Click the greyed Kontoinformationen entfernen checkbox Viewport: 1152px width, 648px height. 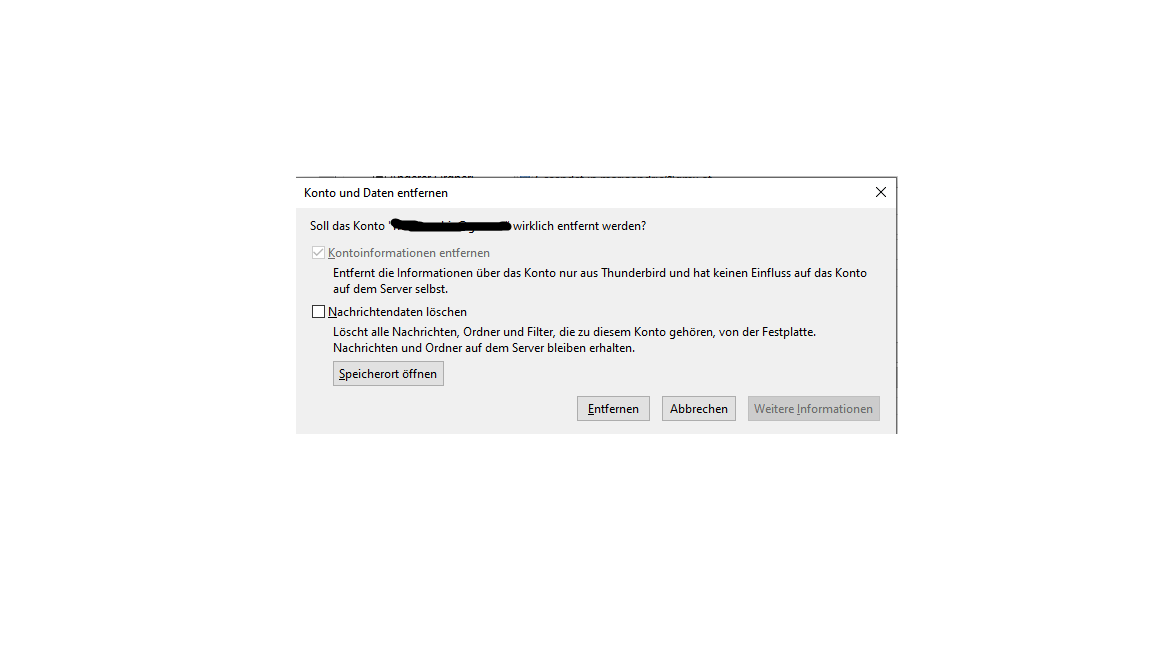(x=318, y=253)
